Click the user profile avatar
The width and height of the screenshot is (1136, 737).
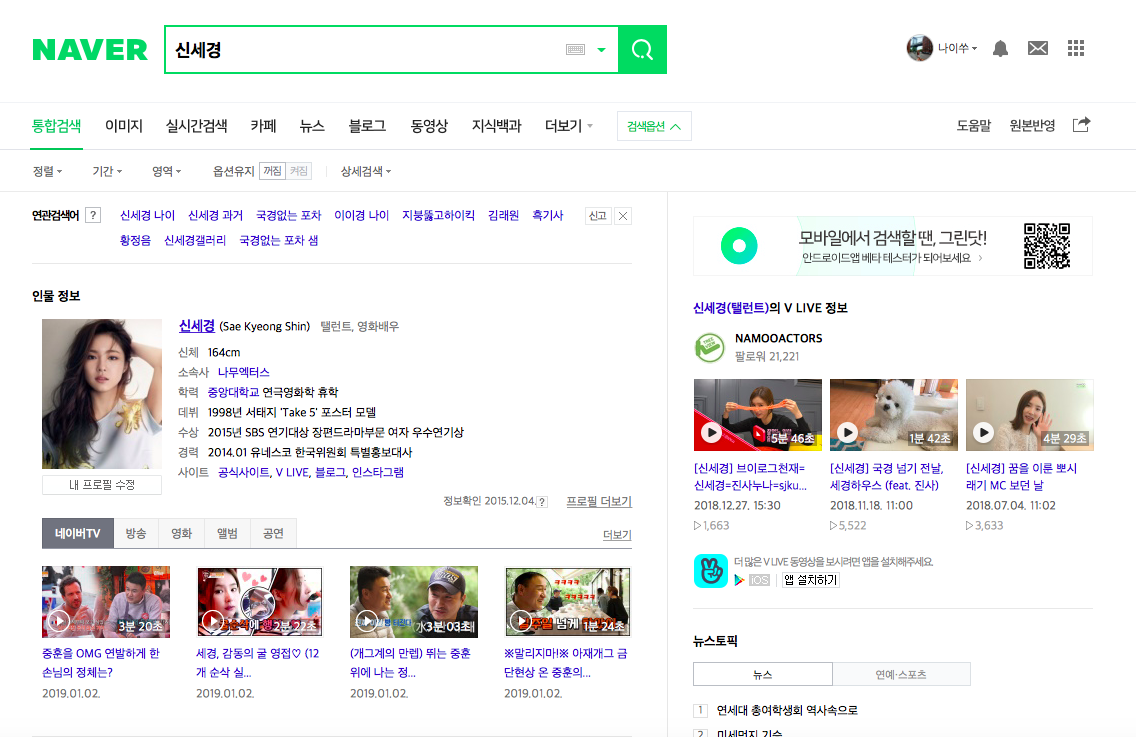pos(919,48)
